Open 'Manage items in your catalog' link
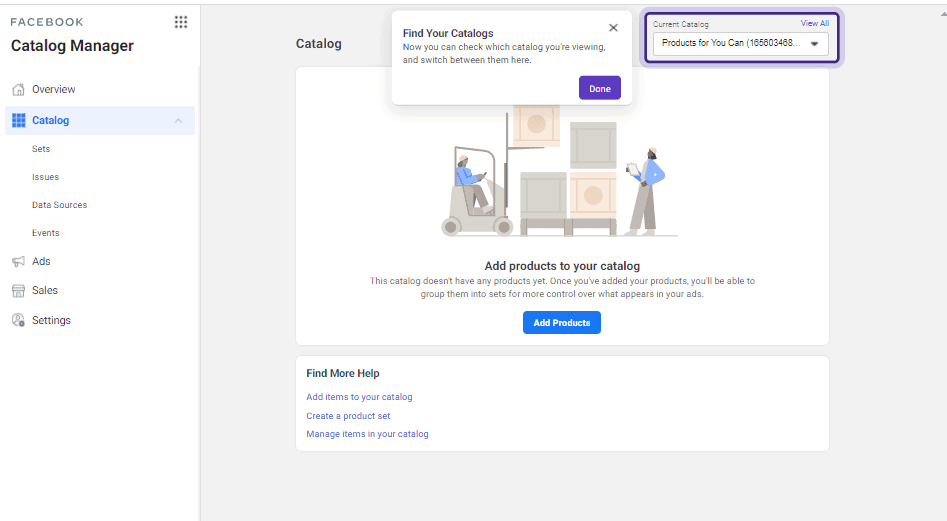Image resolution: width=947 pixels, height=521 pixels. point(367,434)
